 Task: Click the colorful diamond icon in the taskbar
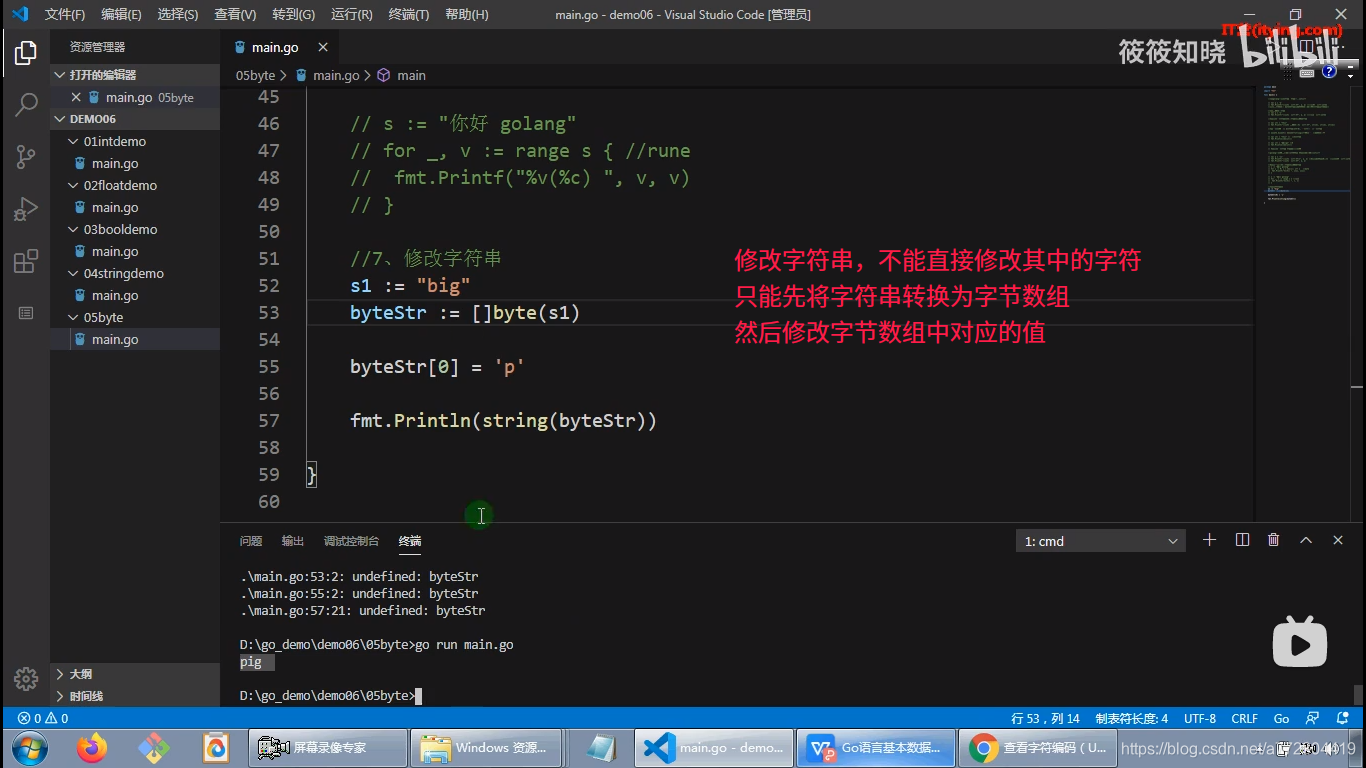point(153,747)
